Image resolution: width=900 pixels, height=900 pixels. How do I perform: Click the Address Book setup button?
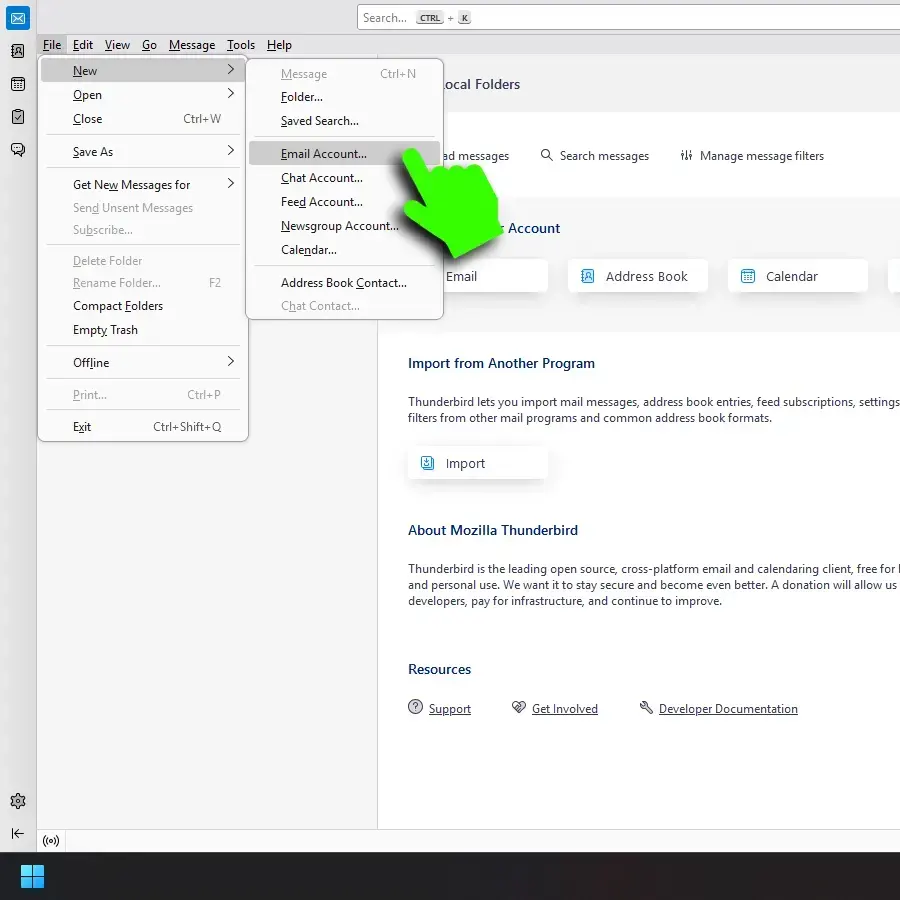pos(637,277)
